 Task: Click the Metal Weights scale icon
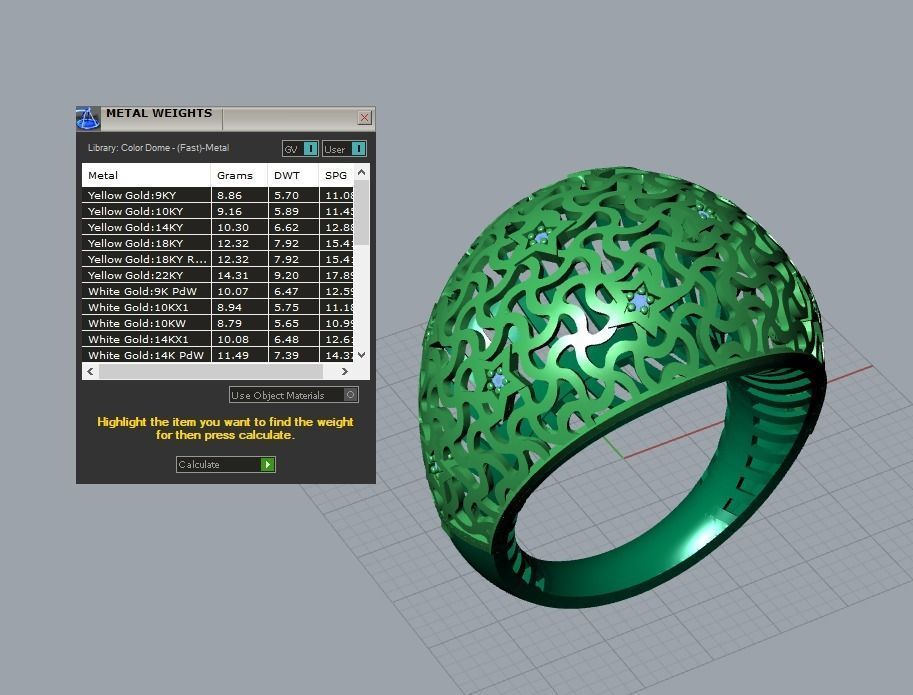point(88,118)
